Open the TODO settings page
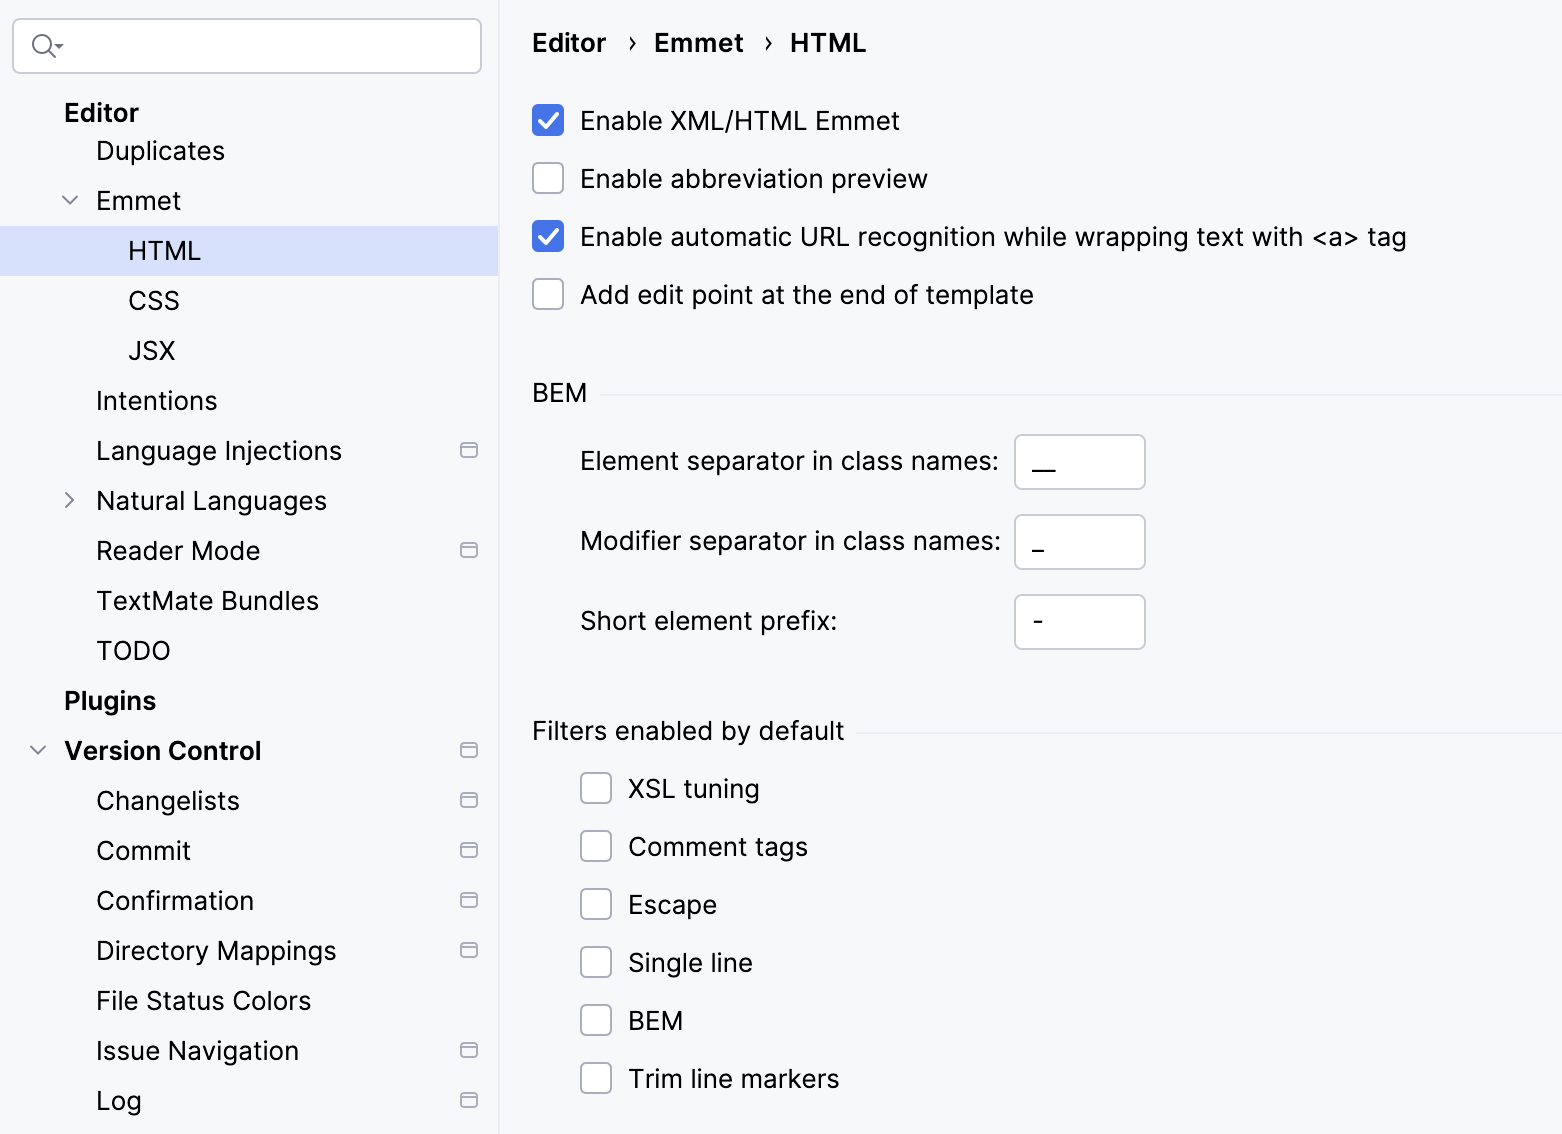Screen dimensions: 1562x1134 click(x=133, y=650)
